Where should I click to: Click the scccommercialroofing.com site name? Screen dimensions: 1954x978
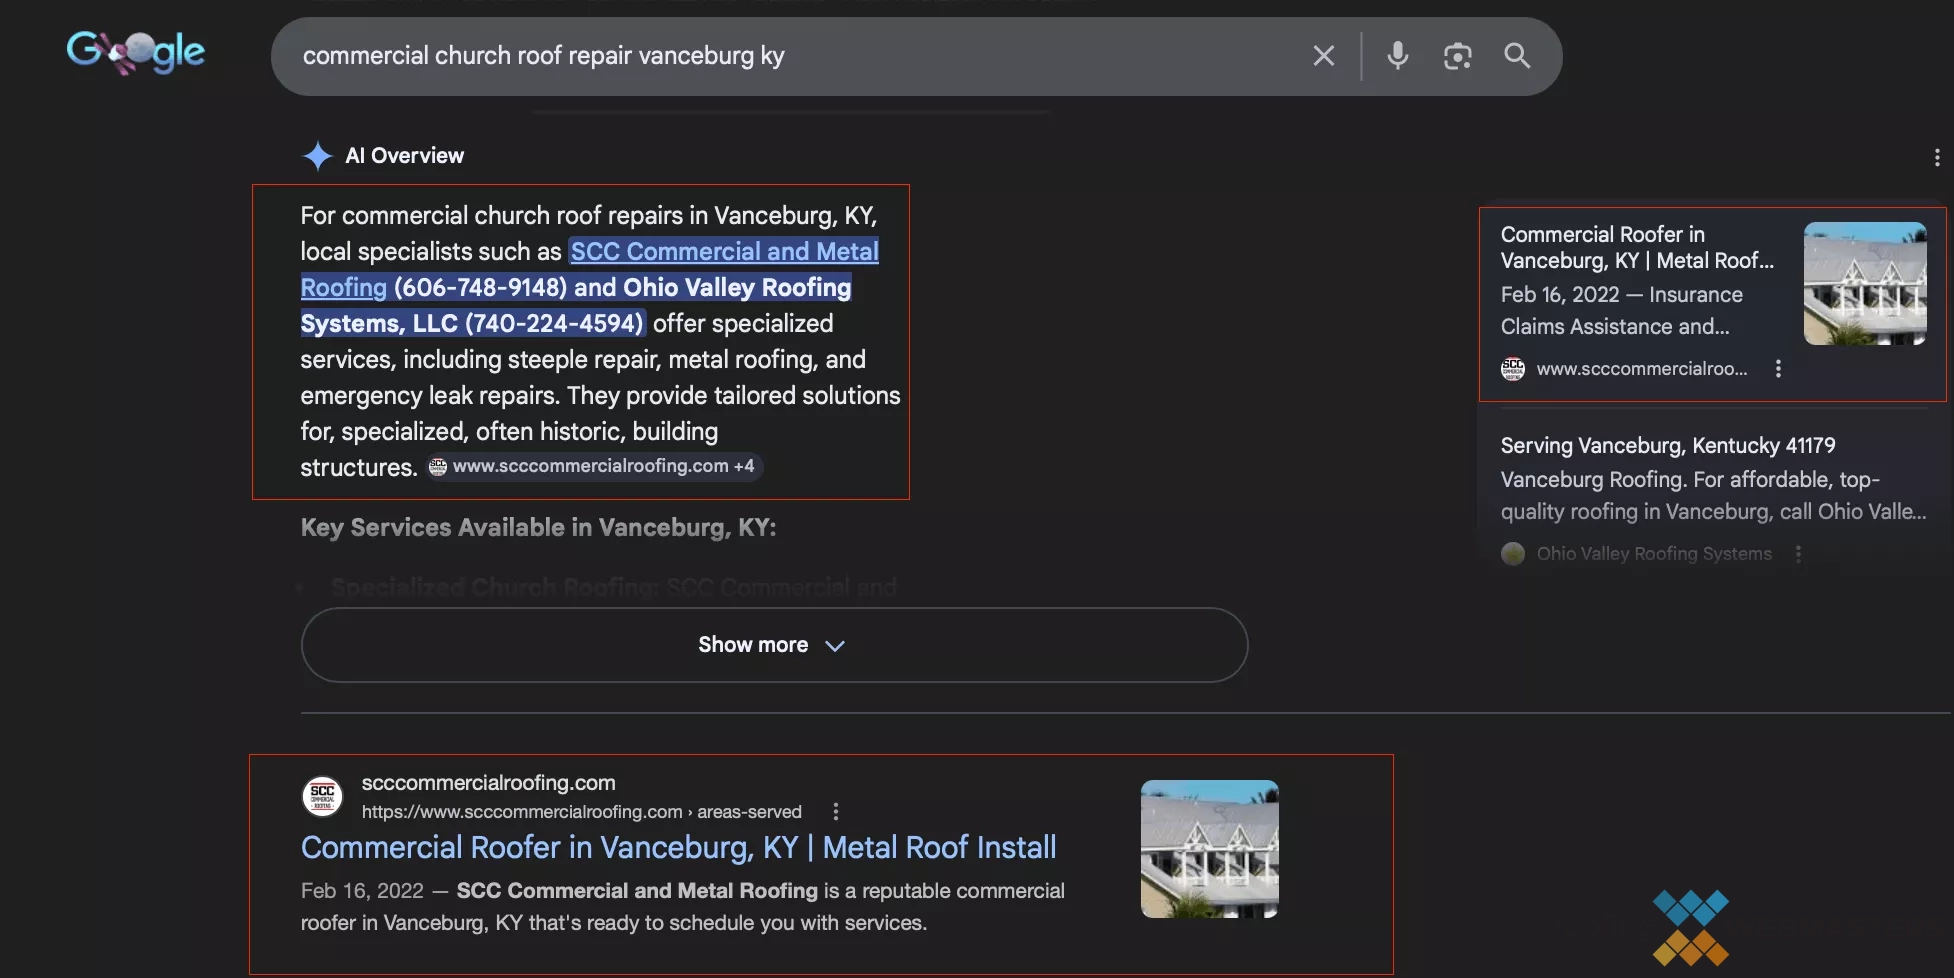pyautogui.click(x=488, y=783)
